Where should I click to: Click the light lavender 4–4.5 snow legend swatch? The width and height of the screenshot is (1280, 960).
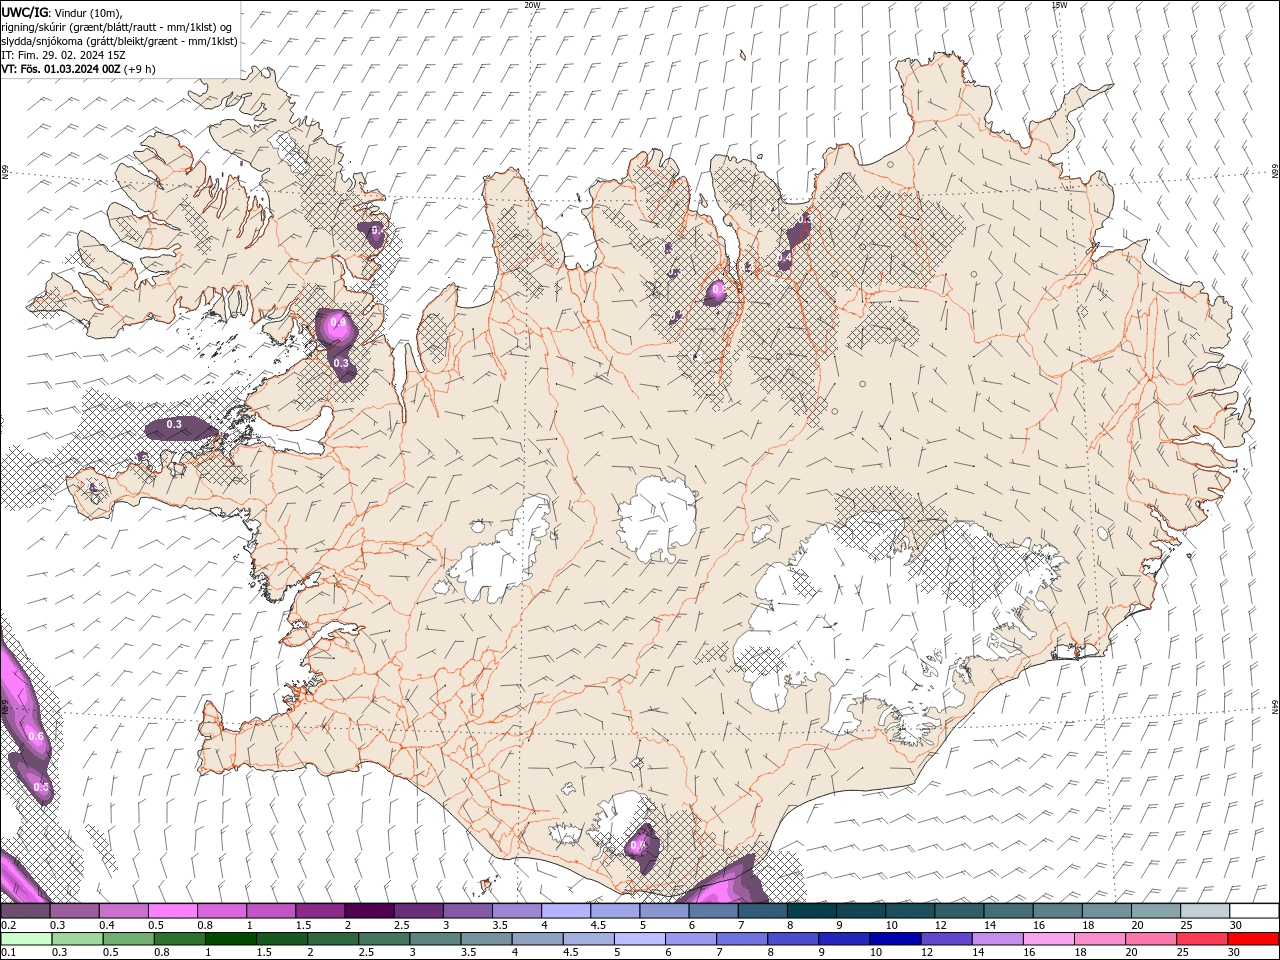click(566, 911)
